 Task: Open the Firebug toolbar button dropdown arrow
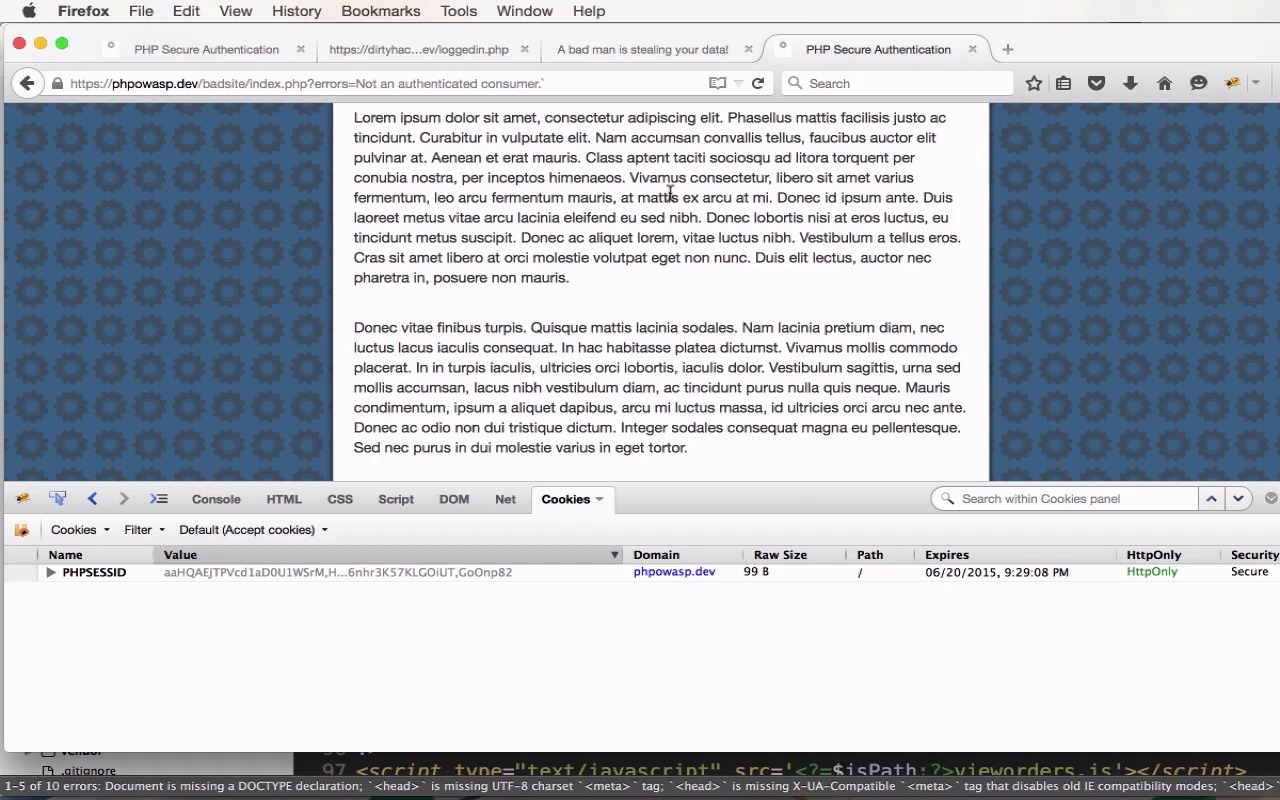[x=1256, y=84]
